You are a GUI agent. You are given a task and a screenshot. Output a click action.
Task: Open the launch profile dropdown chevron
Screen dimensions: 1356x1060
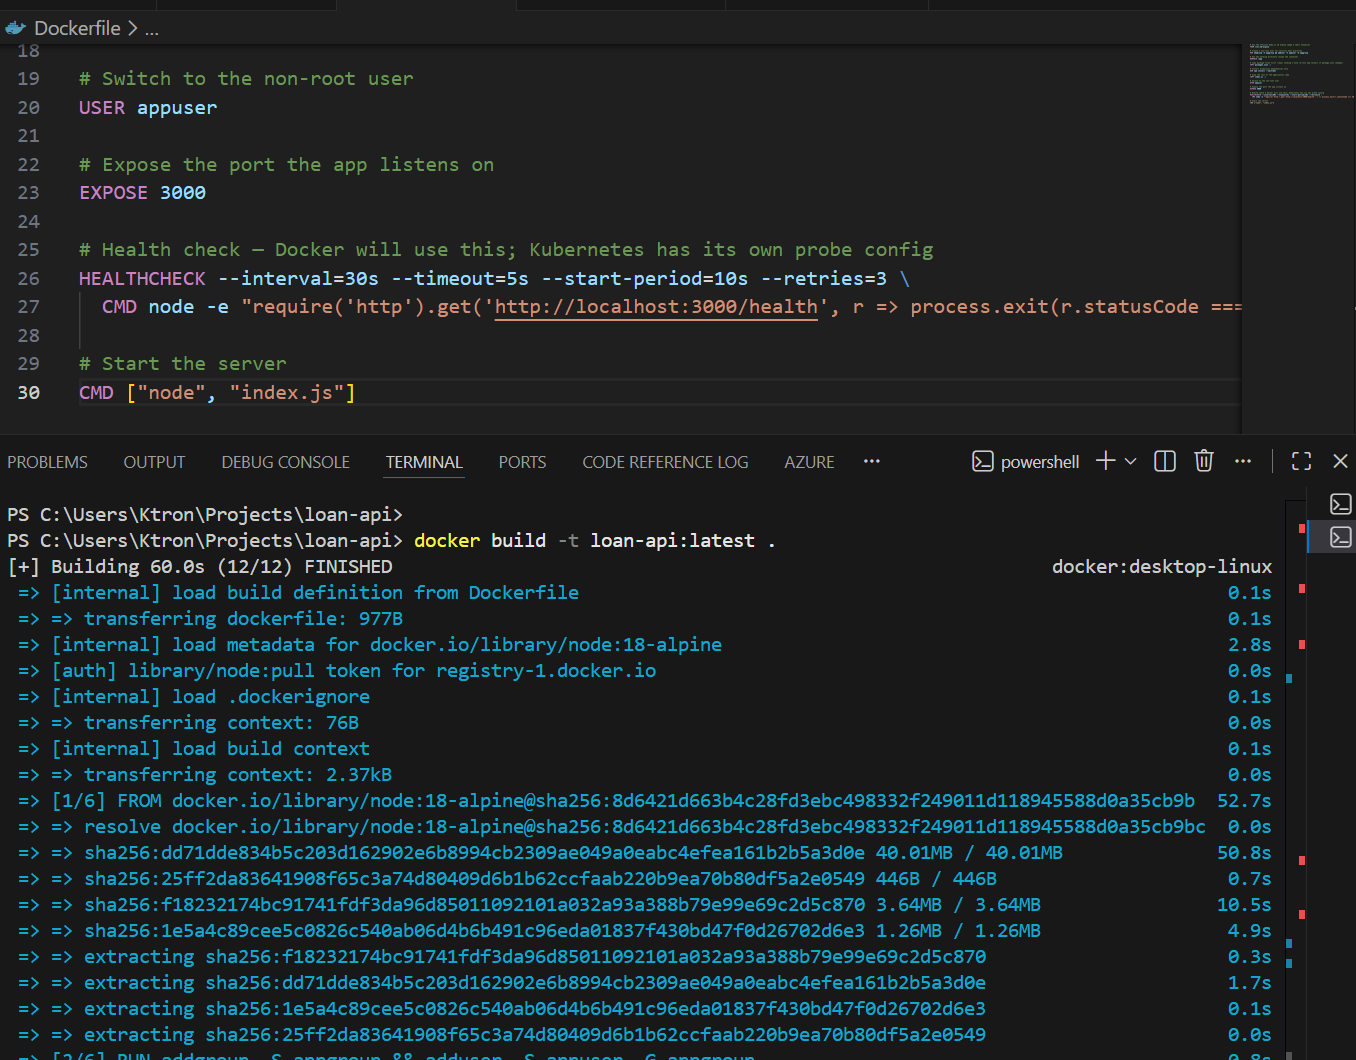click(x=1131, y=461)
